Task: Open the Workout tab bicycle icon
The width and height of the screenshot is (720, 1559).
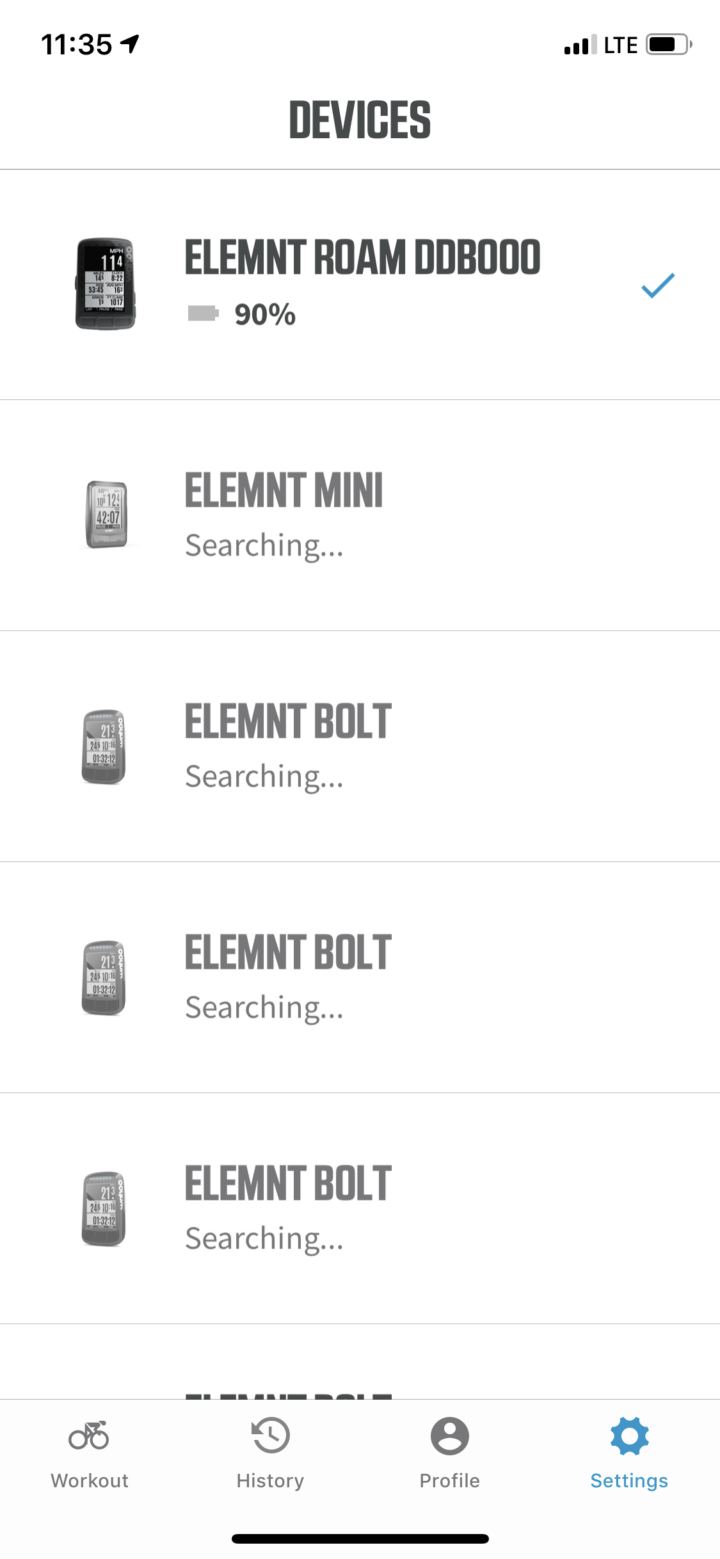Action: click(89, 1437)
